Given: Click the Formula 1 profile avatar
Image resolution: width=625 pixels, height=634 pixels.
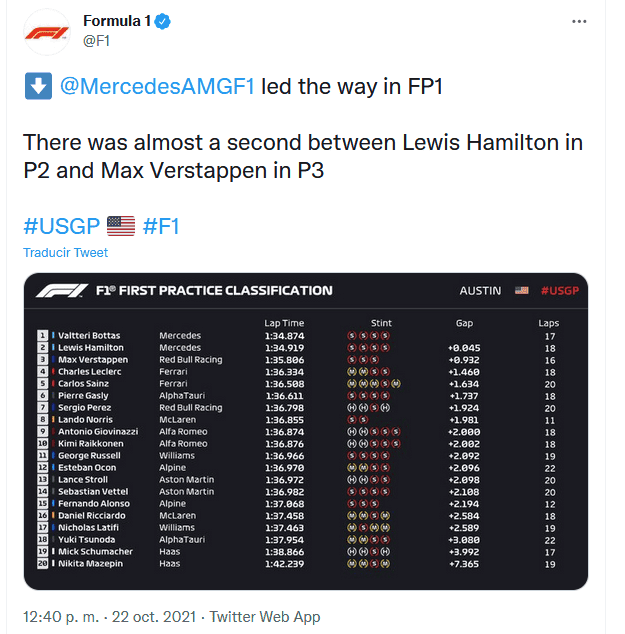Looking at the screenshot, I should tap(47, 31).
